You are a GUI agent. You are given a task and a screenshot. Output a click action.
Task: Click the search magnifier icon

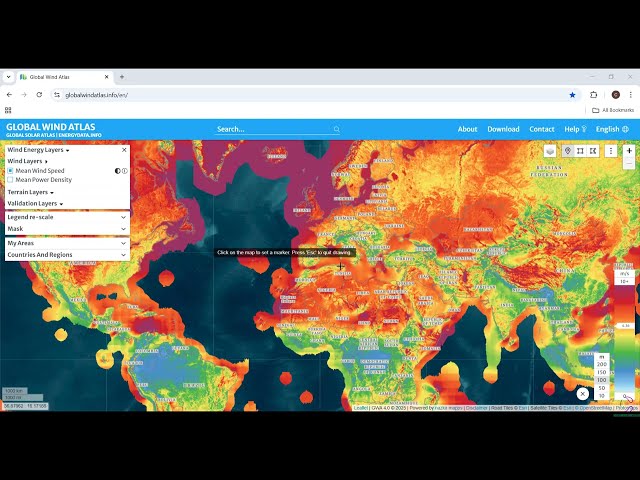click(x=337, y=129)
